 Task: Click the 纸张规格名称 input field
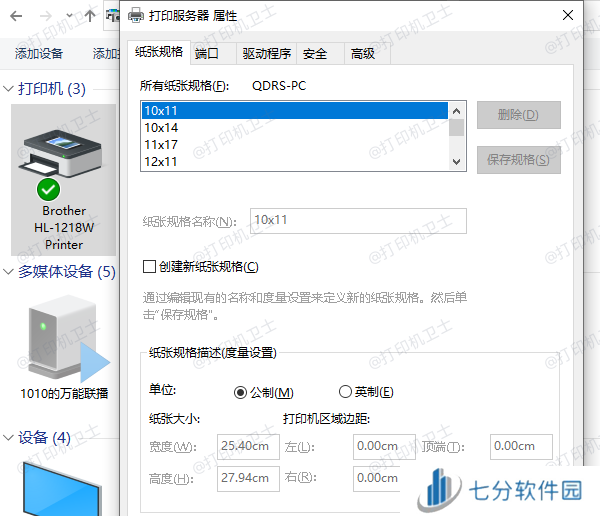point(358,221)
